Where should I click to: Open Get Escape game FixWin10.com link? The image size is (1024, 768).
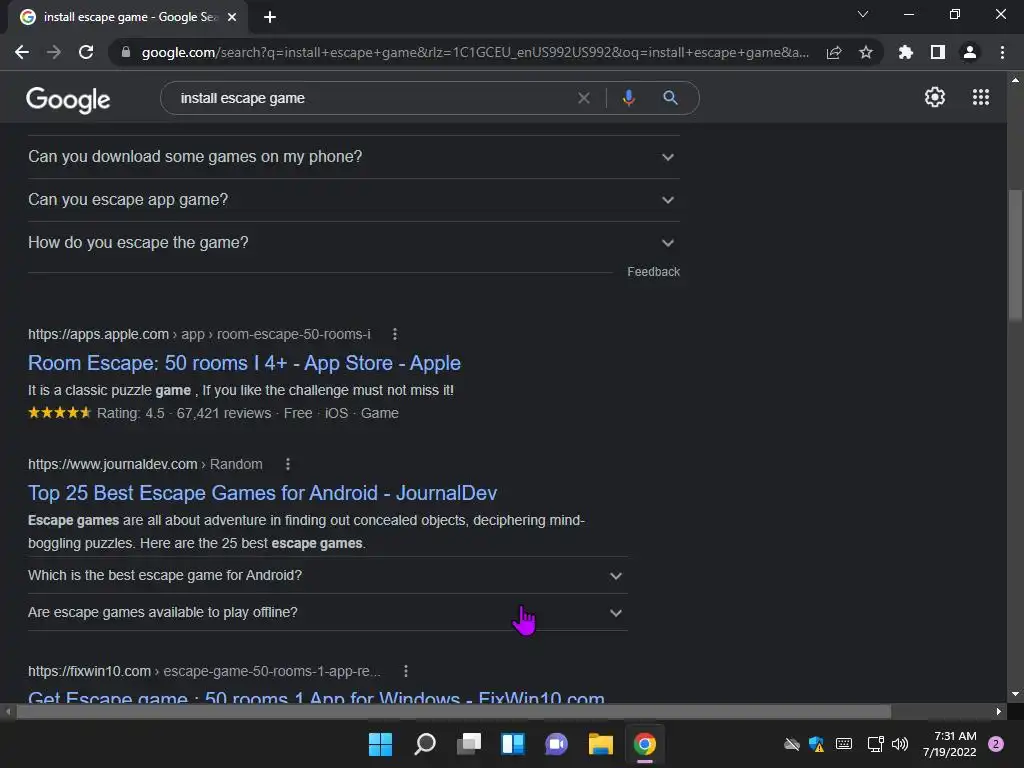(x=316, y=696)
